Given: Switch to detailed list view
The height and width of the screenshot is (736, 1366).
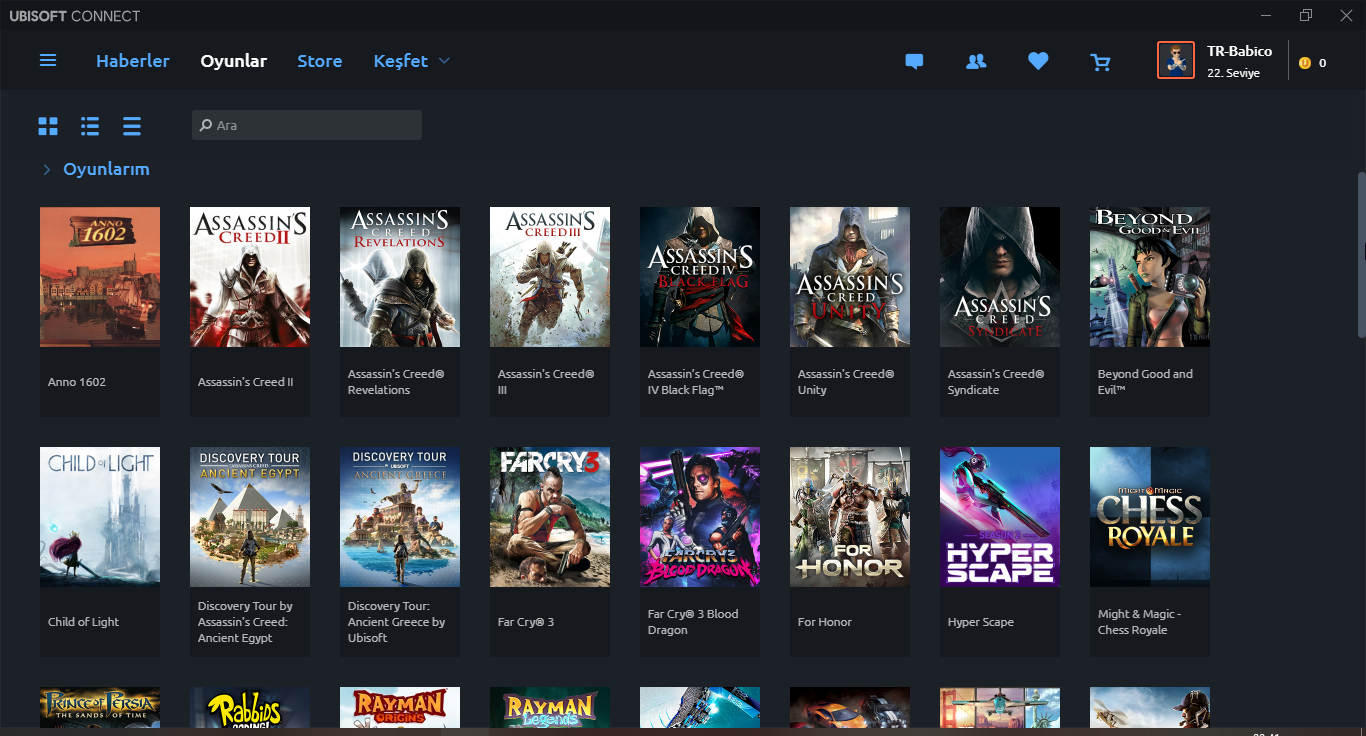Looking at the screenshot, I should pos(90,126).
